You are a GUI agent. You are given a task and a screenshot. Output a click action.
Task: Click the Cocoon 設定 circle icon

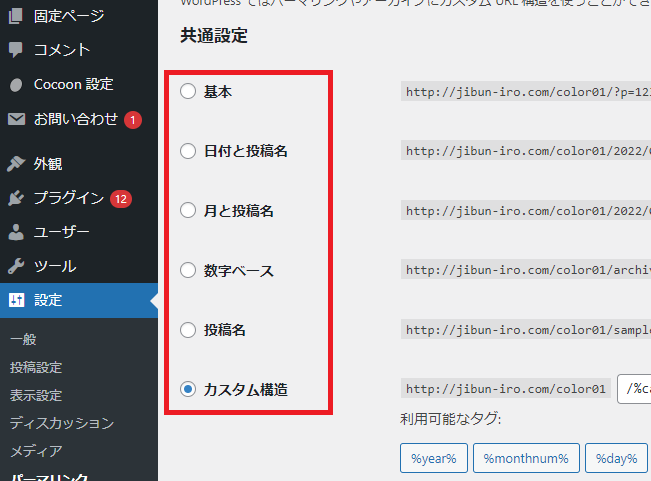pos(16,85)
